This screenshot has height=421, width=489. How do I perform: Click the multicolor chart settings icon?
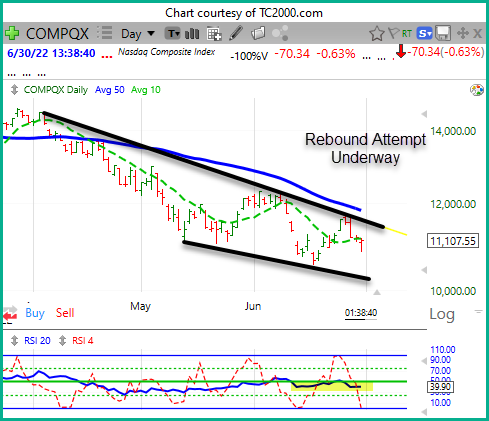[x=477, y=90]
